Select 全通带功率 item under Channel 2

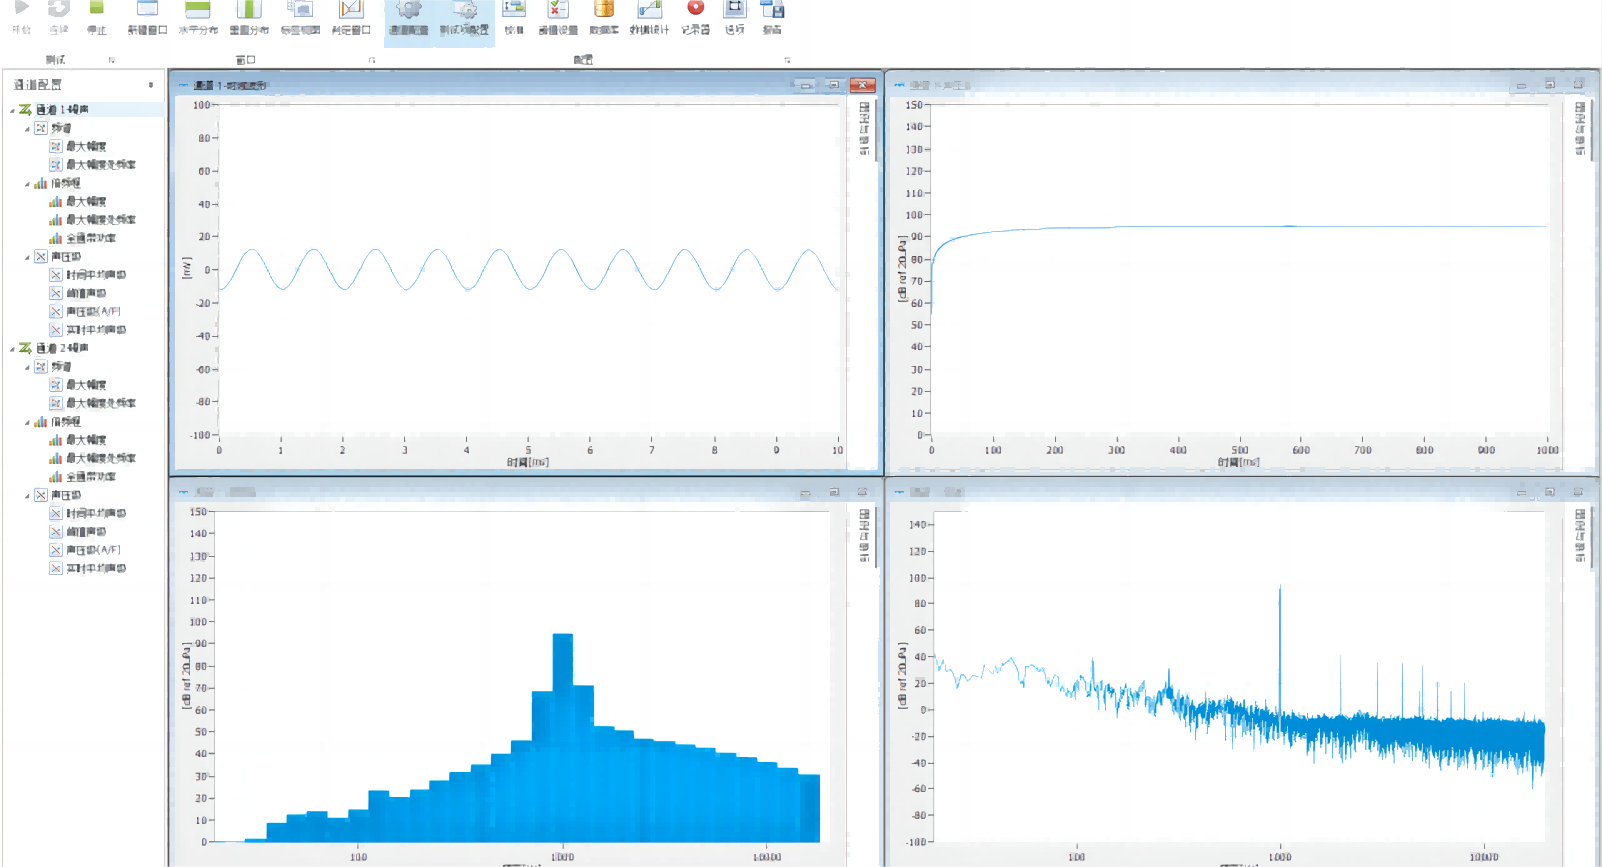click(90, 477)
